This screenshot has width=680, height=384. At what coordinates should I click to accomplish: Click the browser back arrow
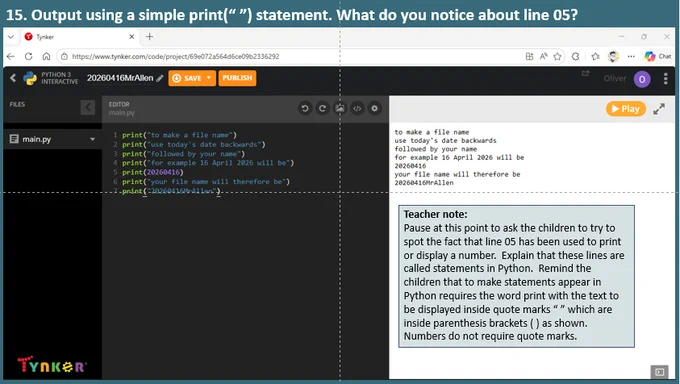pos(11,56)
